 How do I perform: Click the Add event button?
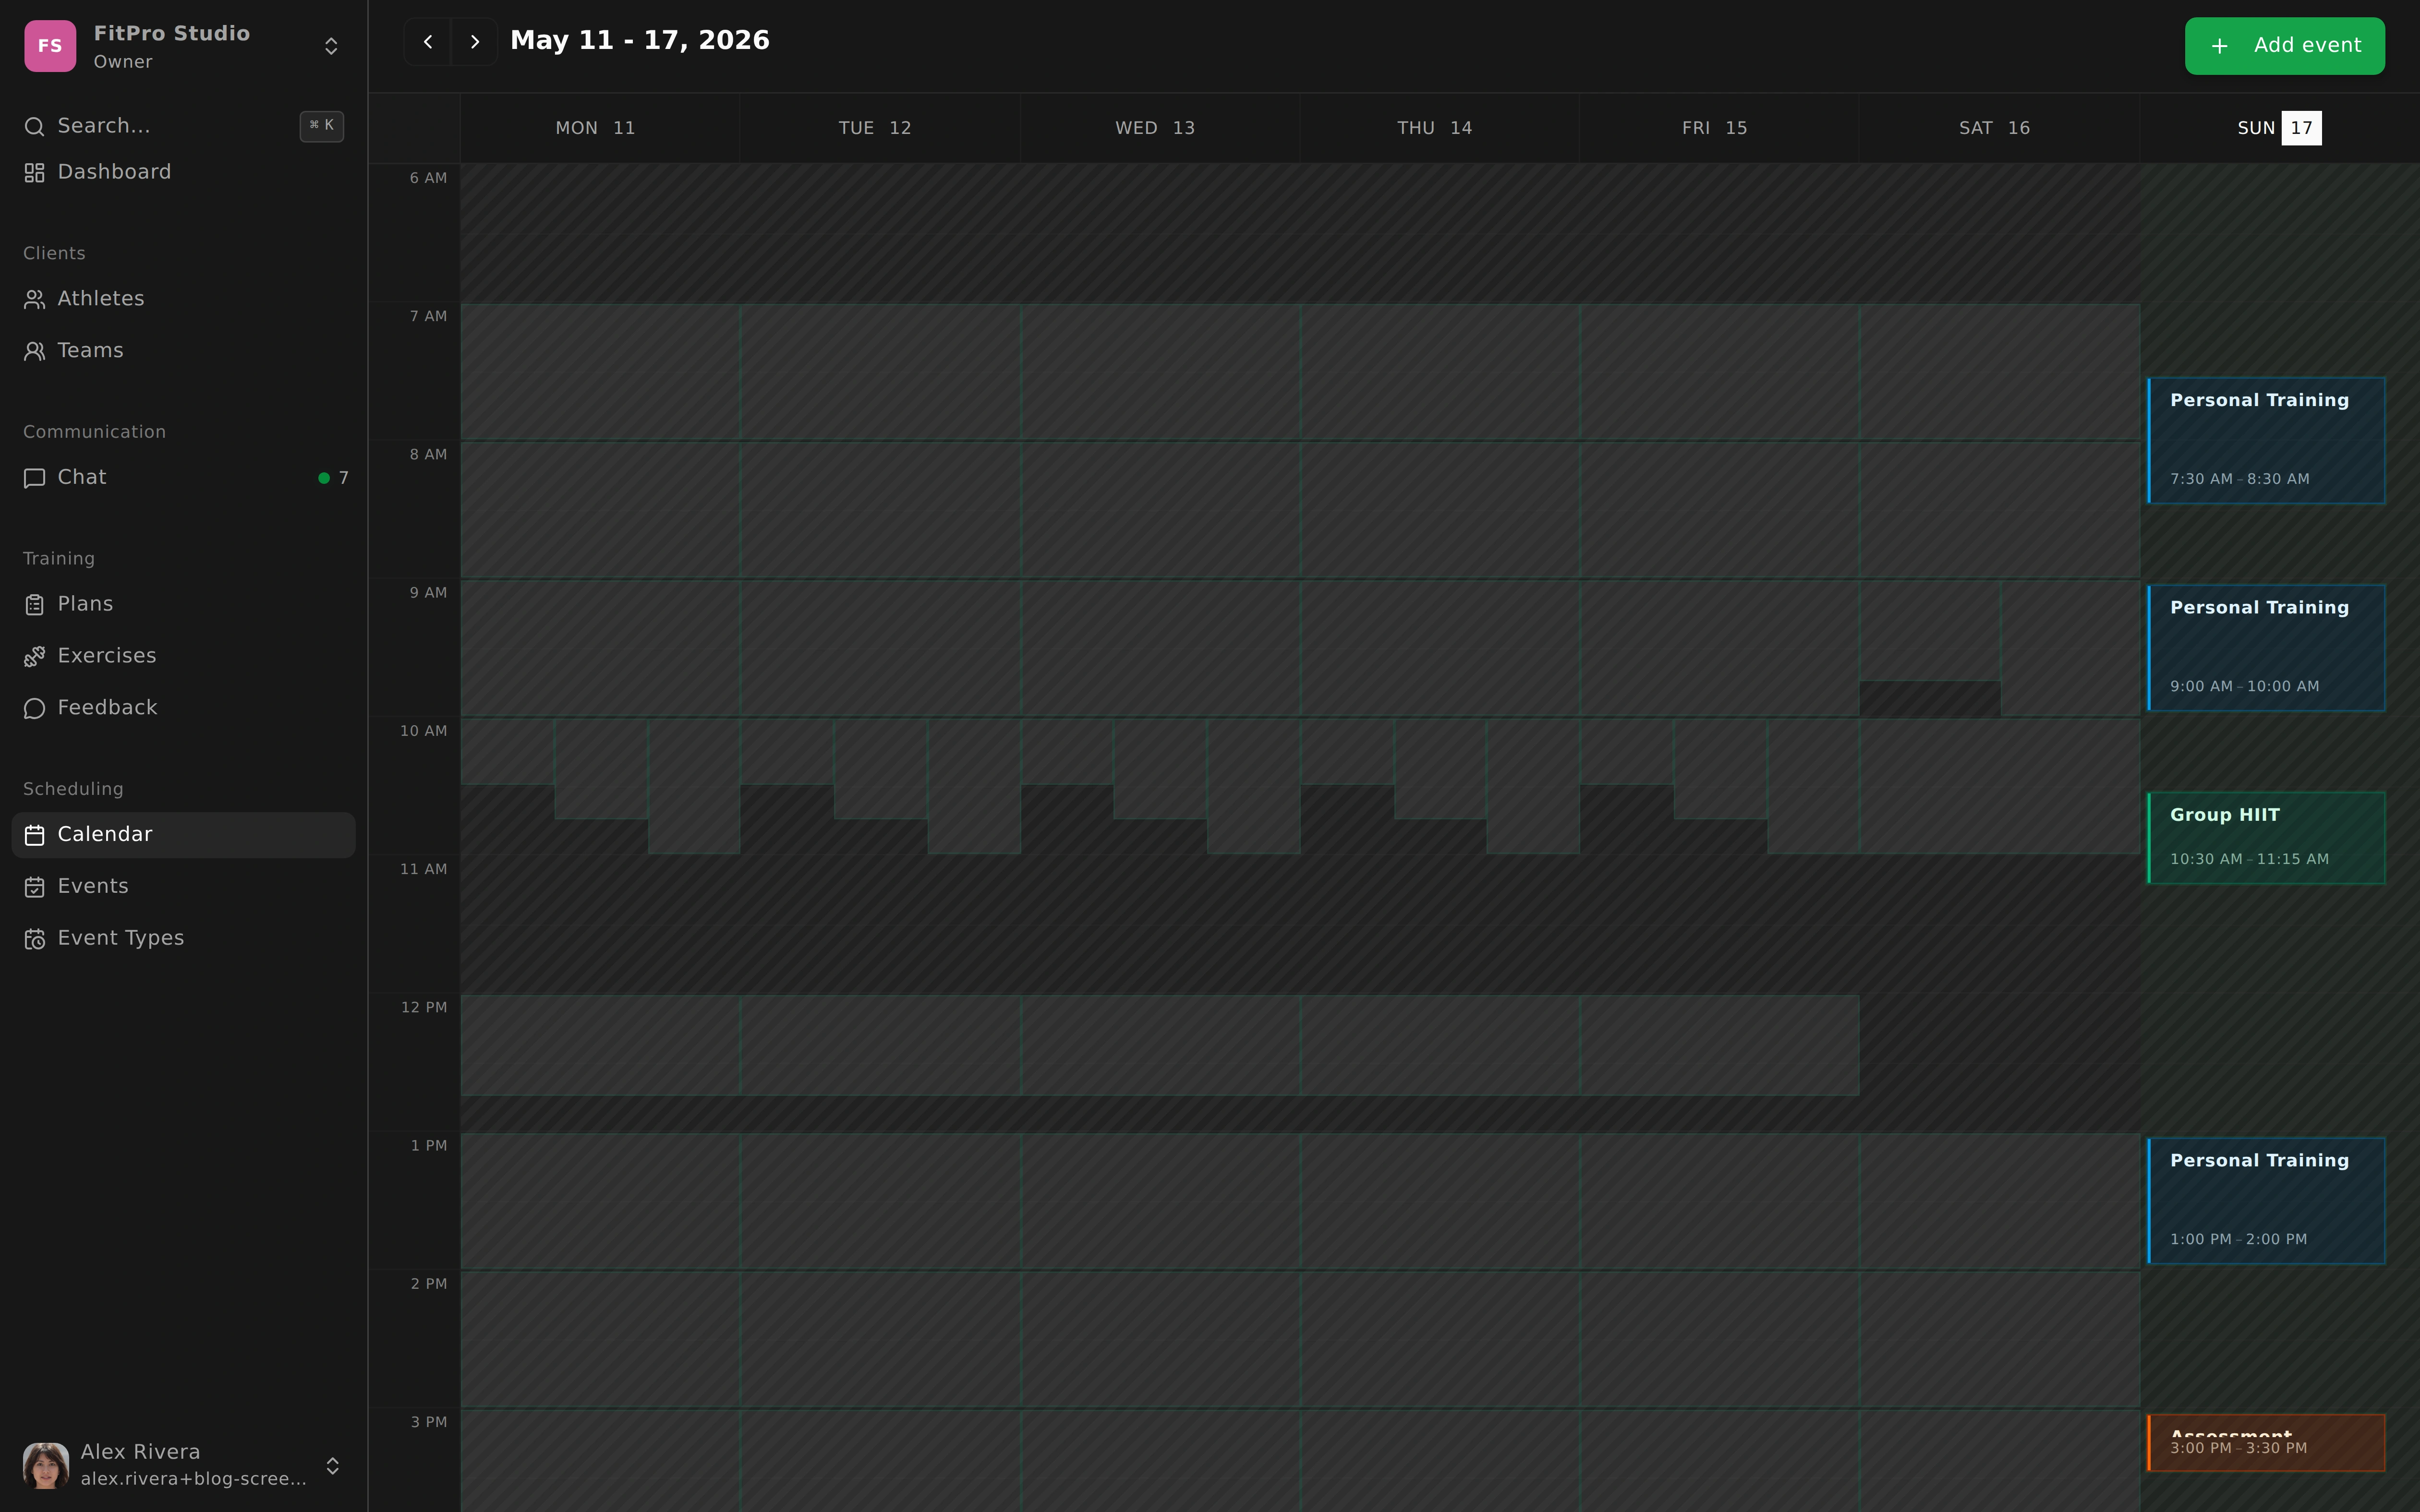[x=2285, y=46]
